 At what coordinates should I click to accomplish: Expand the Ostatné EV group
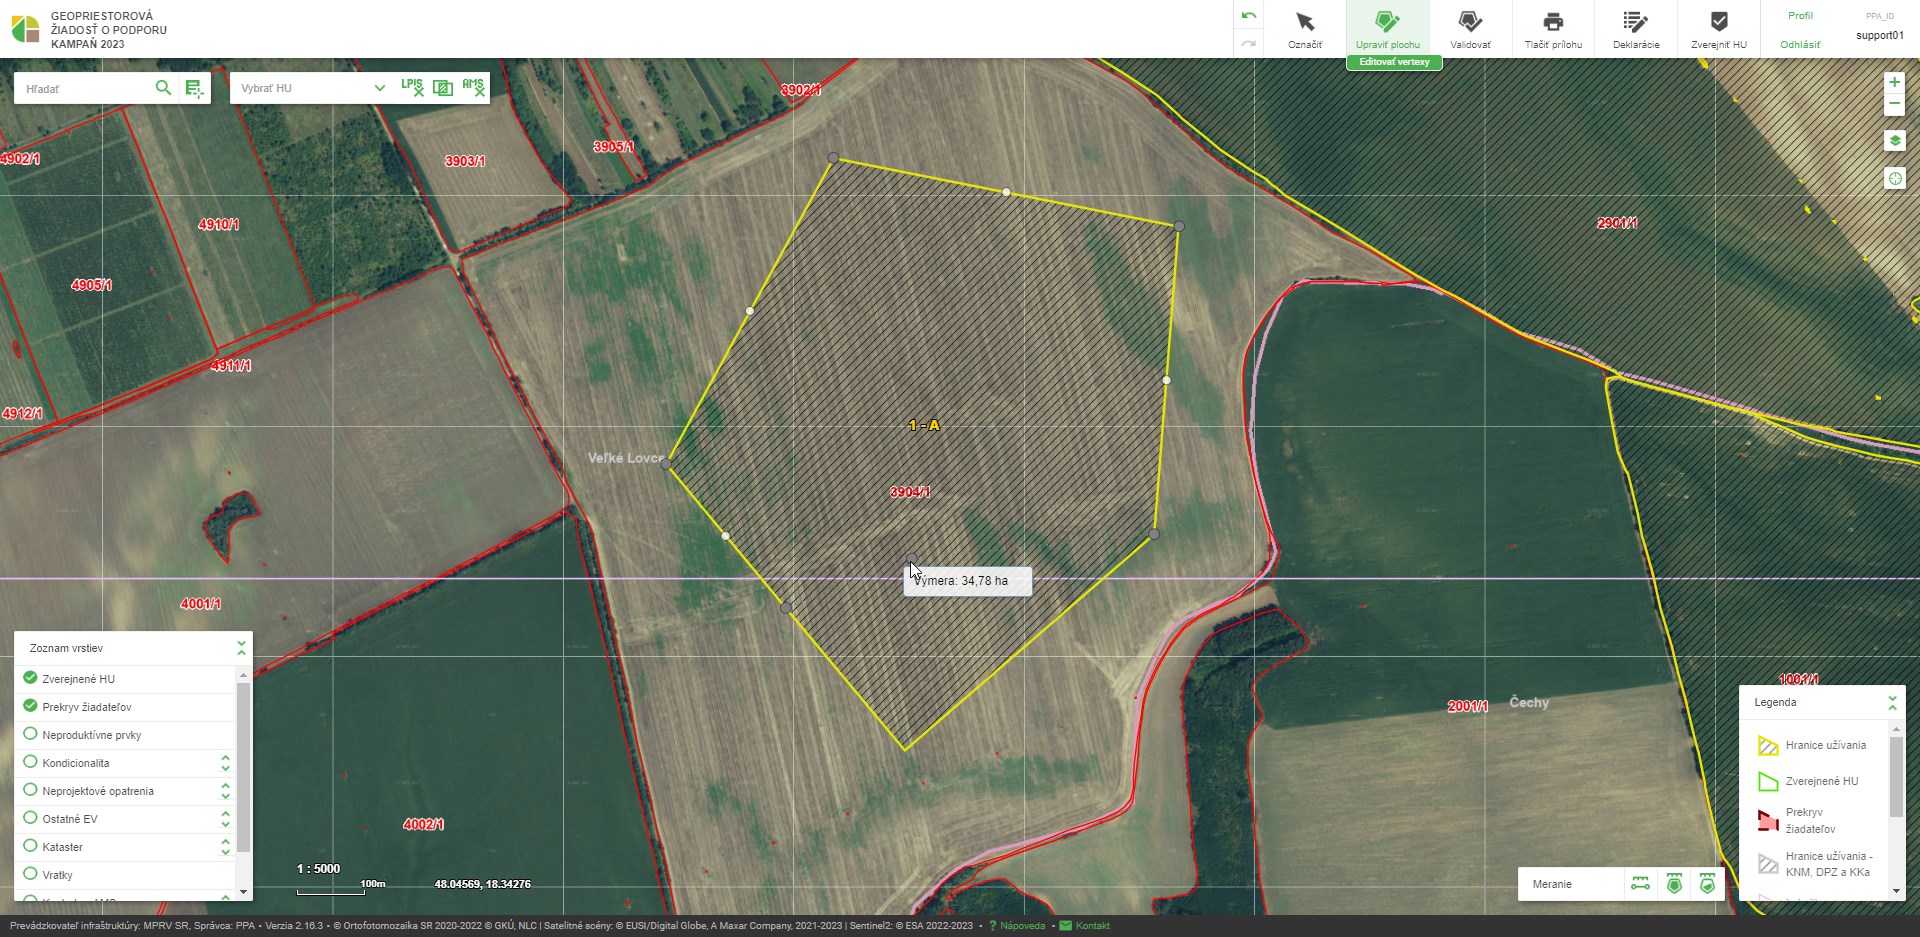[x=225, y=819]
